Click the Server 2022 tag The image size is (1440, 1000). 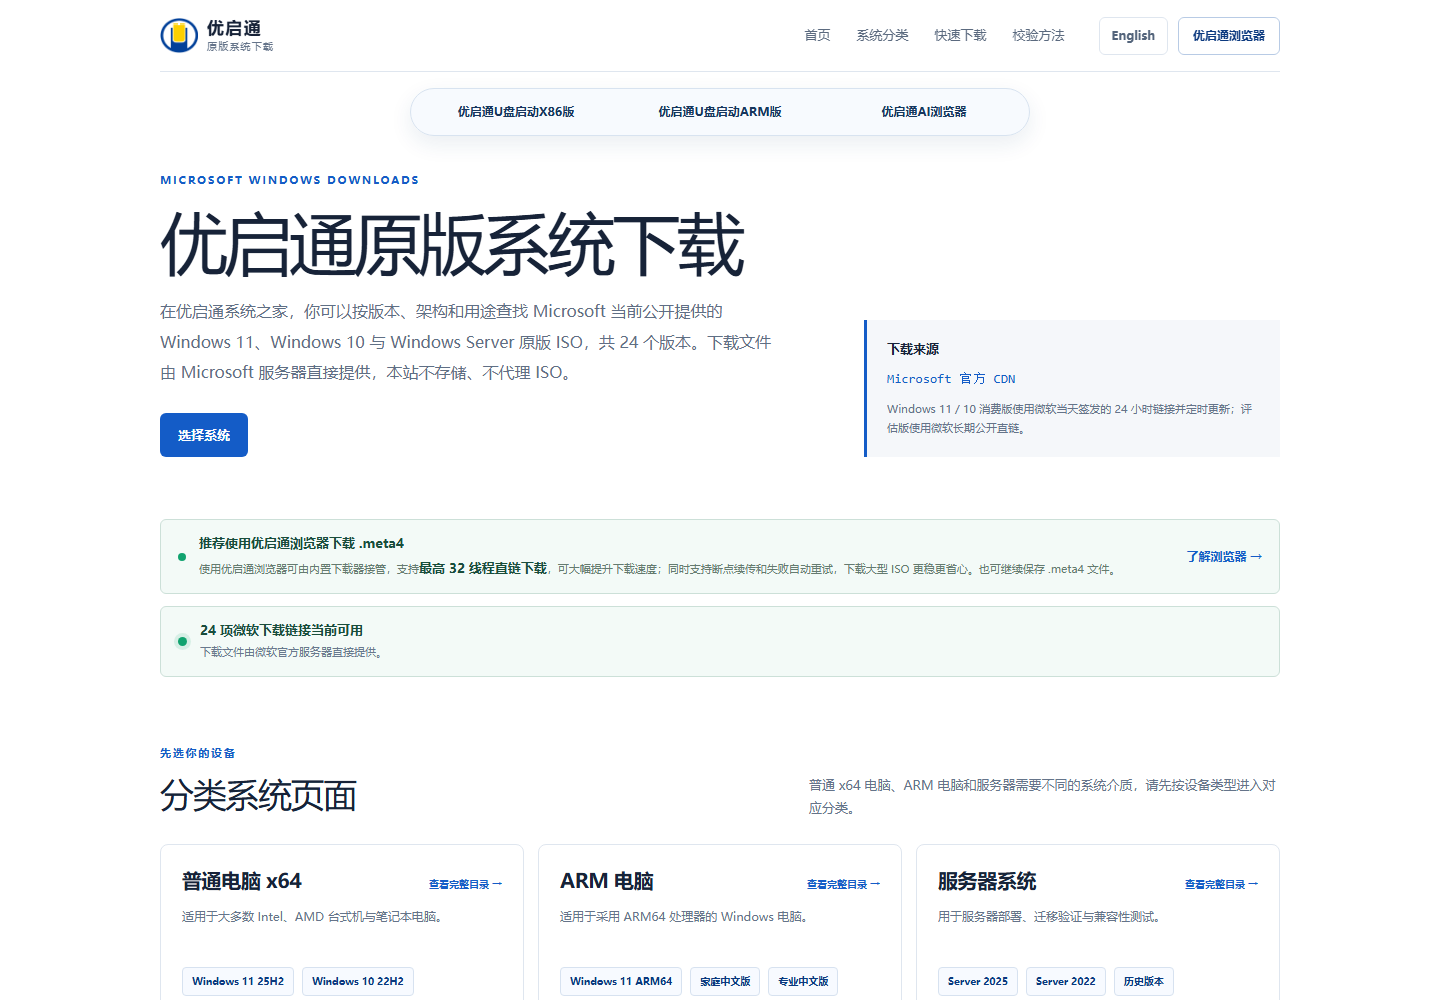(1066, 981)
